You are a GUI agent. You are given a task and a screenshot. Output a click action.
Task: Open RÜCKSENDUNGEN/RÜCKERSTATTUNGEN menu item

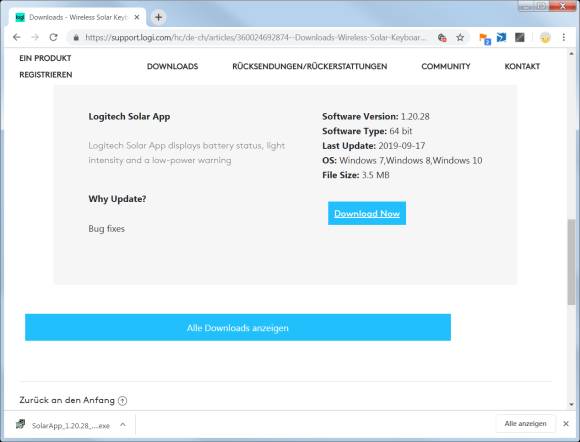(310, 66)
